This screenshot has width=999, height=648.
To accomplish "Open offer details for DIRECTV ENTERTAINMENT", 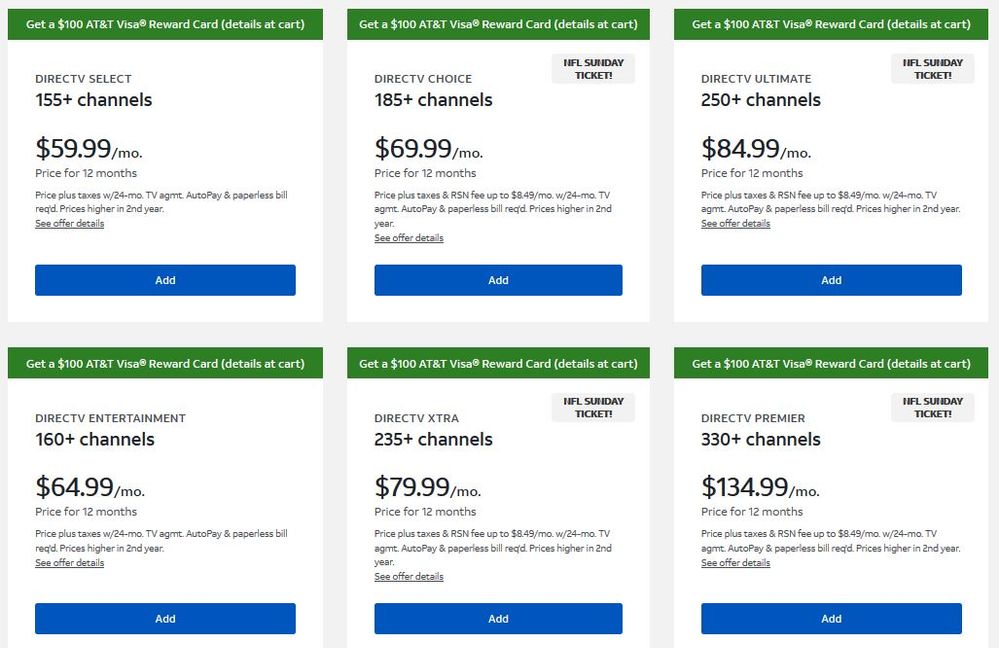I will click(x=69, y=563).
